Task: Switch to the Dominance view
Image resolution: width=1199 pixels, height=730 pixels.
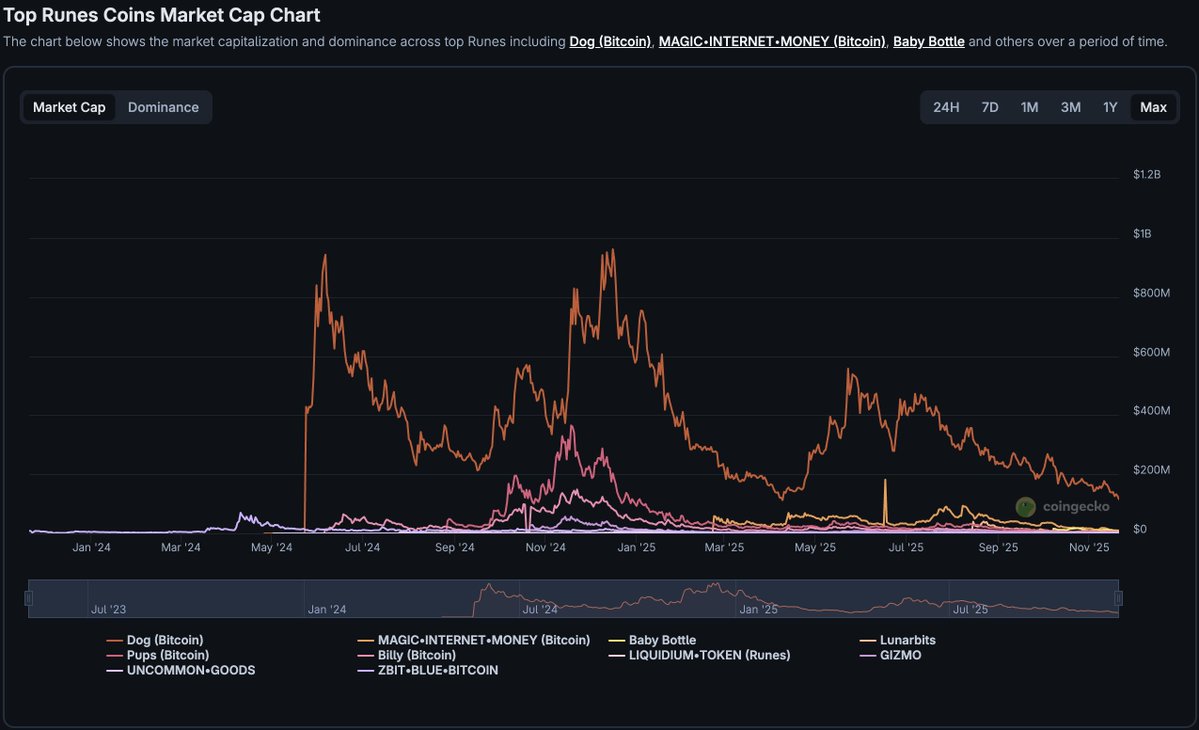Action: click(162, 105)
